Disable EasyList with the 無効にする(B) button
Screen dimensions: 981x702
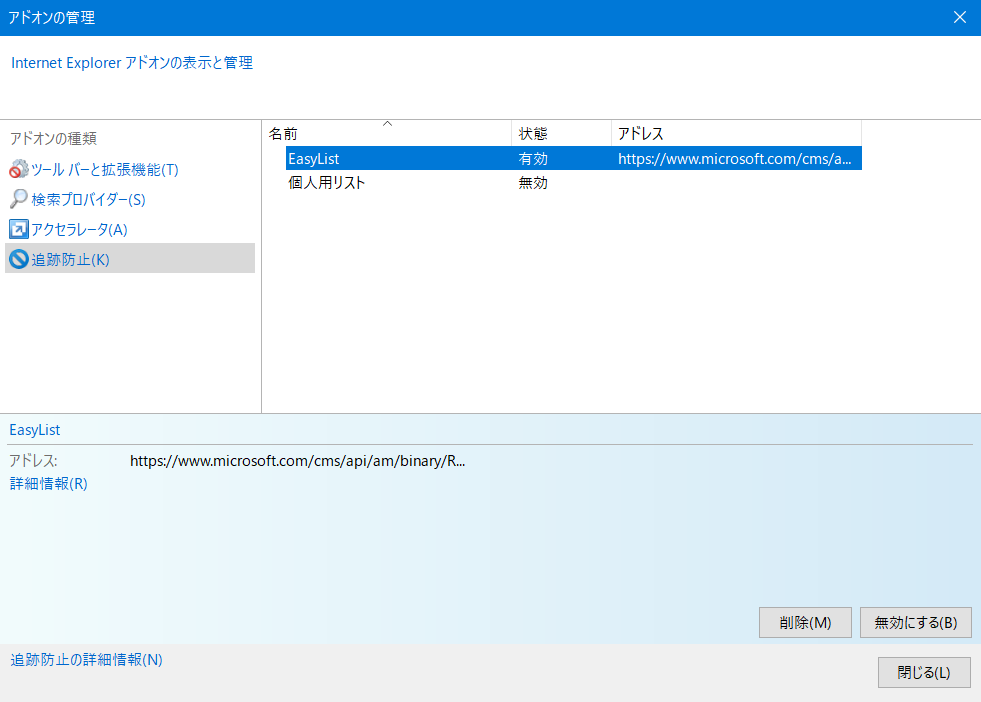tap(915, 622)
